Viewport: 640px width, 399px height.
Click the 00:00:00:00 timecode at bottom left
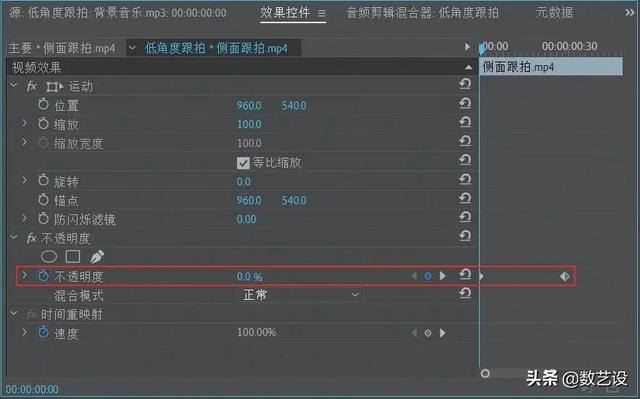coord(32,389)
